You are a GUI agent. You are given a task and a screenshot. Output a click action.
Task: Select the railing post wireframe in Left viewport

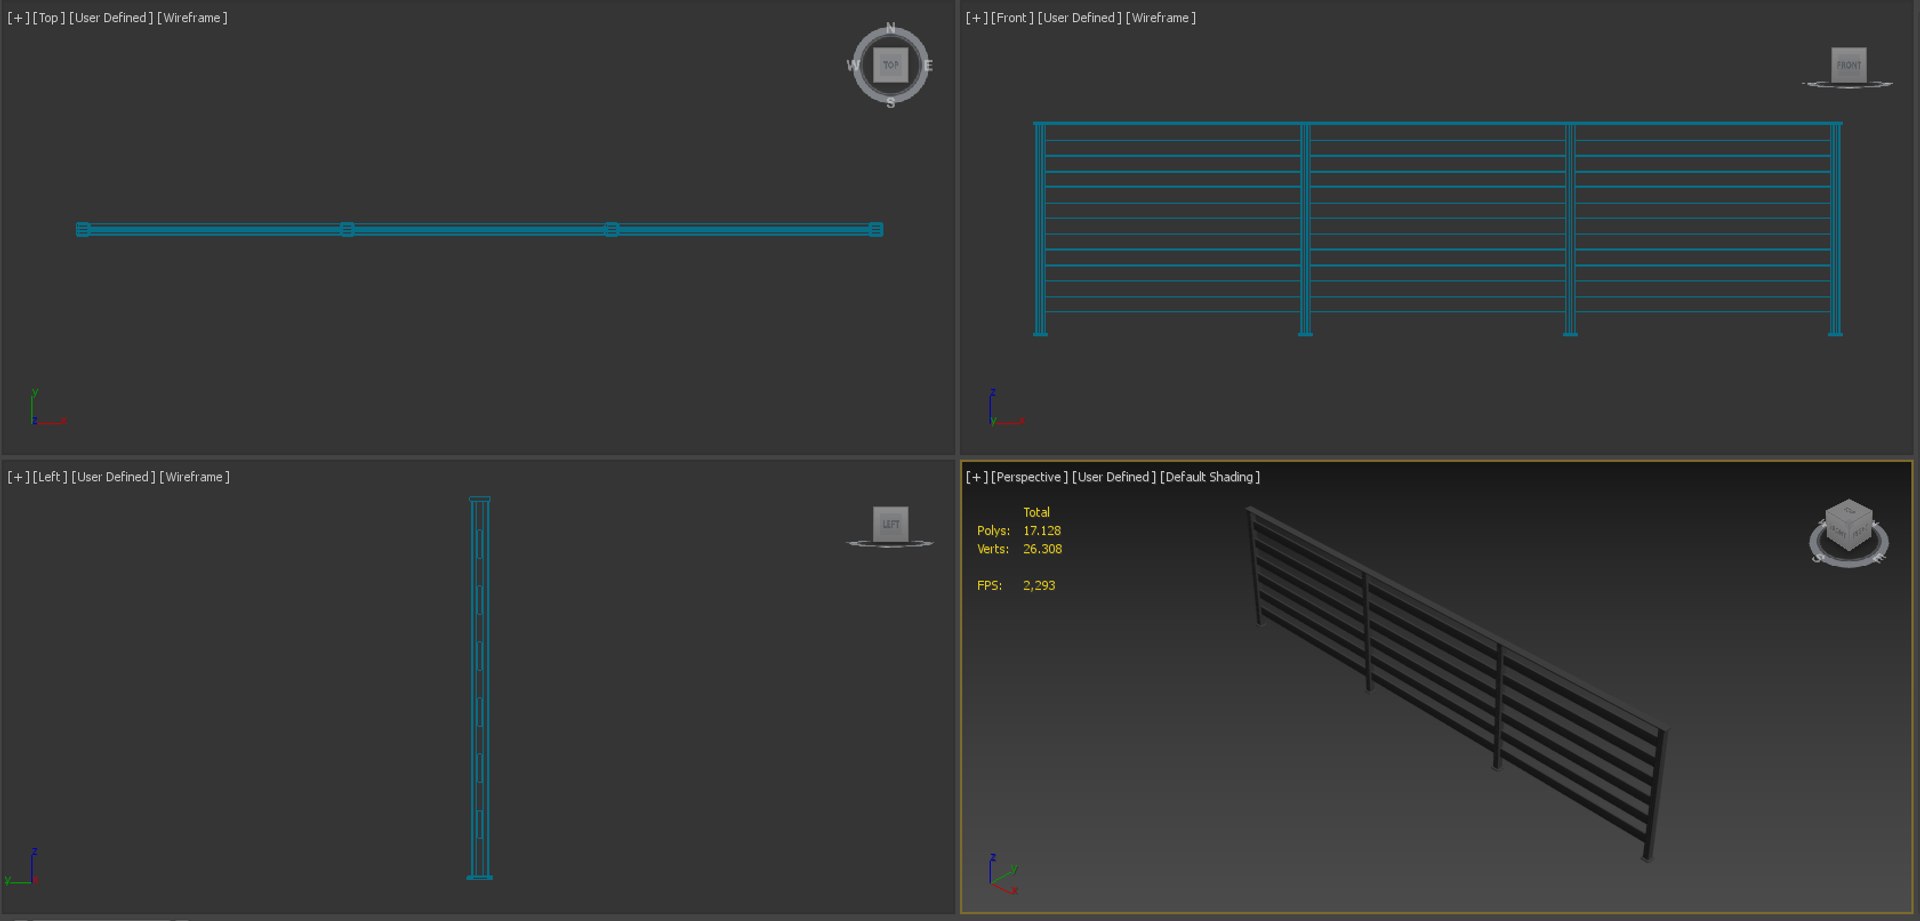pos(480,688)
